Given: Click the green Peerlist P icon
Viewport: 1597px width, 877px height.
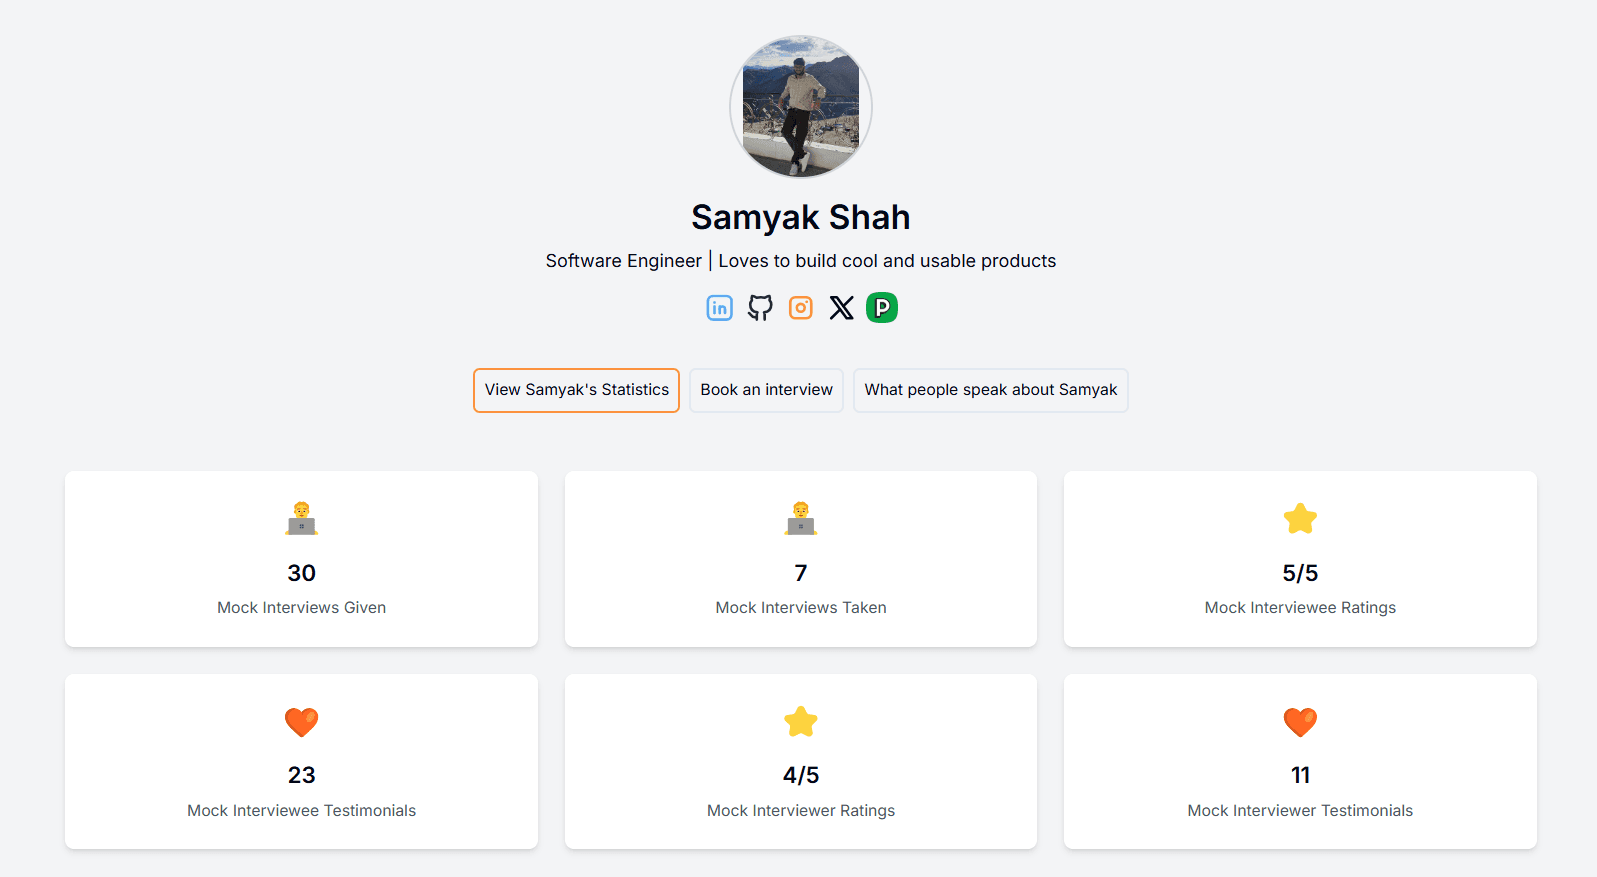Looking at the screenshot, I should click(x=882, y=308).
